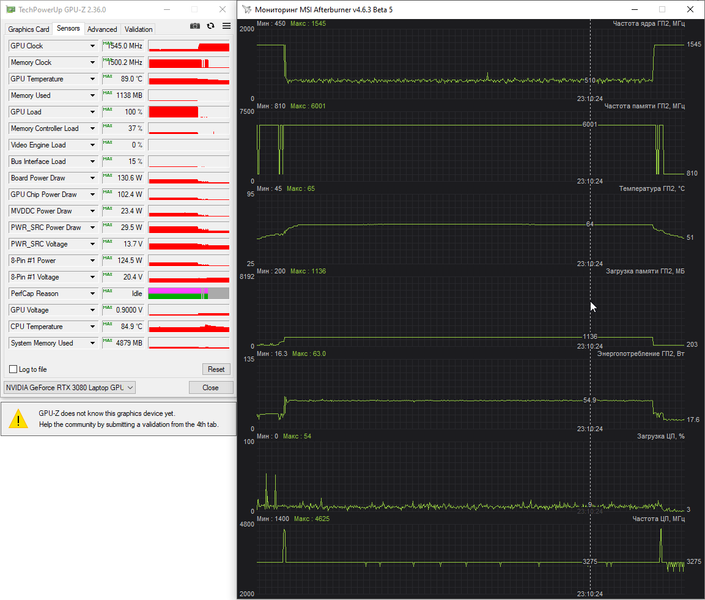Image resolution: width=705 pixels, height=600 pixels.
Task: Select the Sensors tab
Action: tap(68, 28)
